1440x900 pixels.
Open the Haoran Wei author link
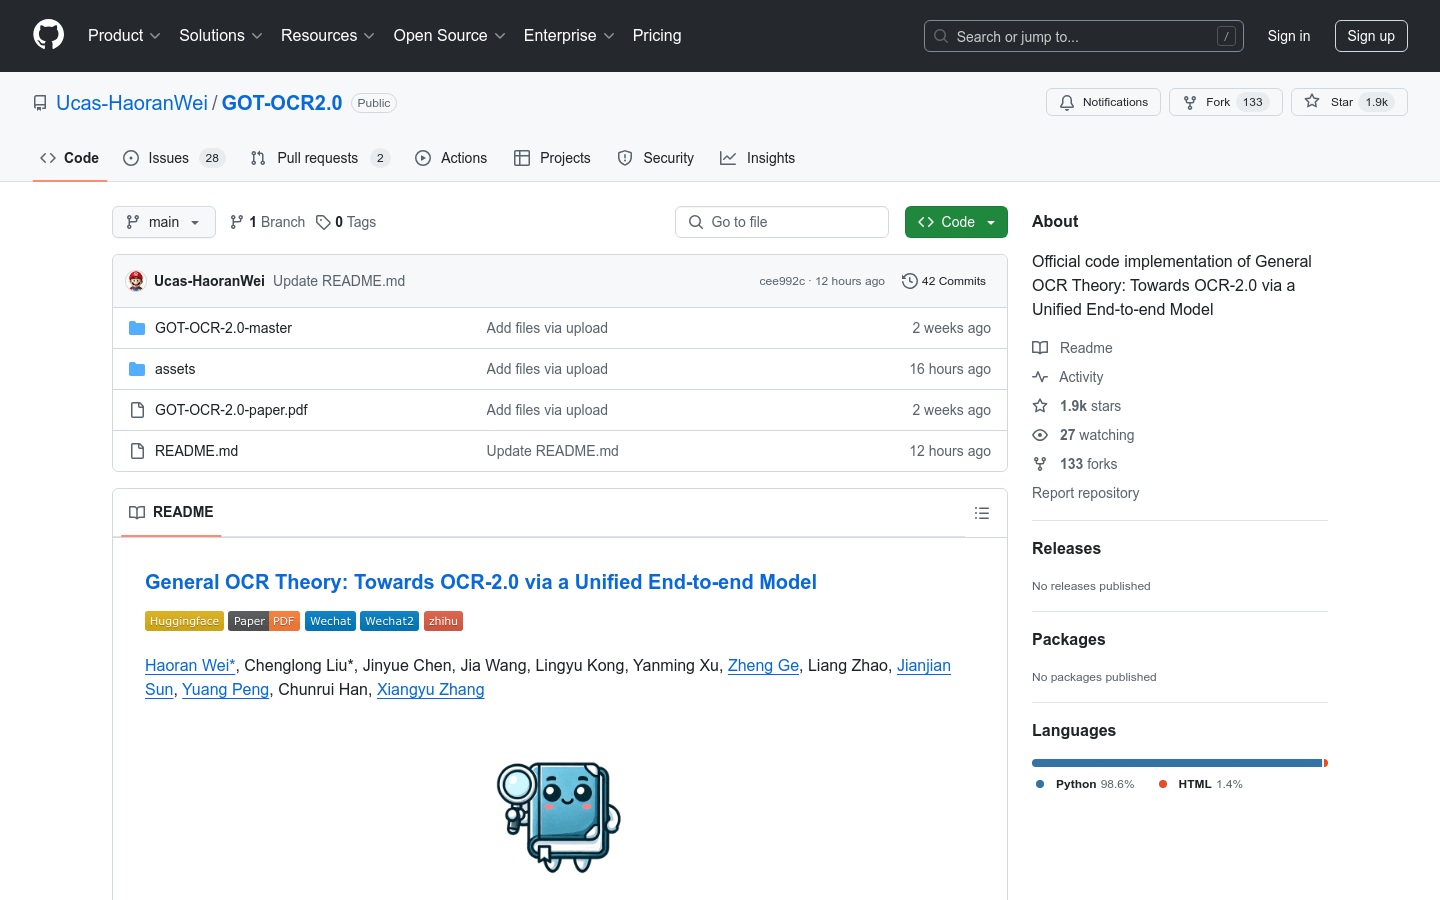point(190,665)
